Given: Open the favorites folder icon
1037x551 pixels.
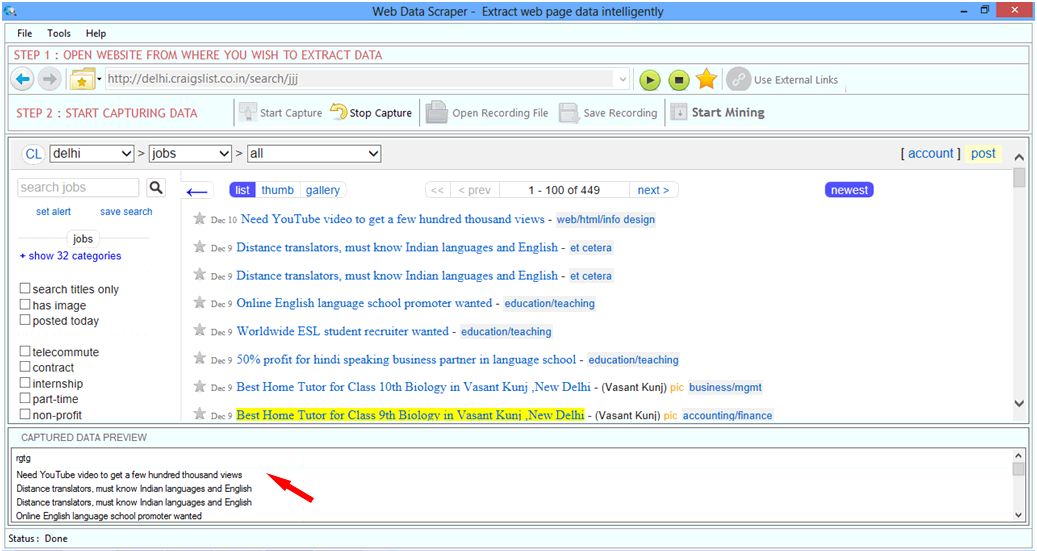Looking at the screenshot, I should 83,79.
